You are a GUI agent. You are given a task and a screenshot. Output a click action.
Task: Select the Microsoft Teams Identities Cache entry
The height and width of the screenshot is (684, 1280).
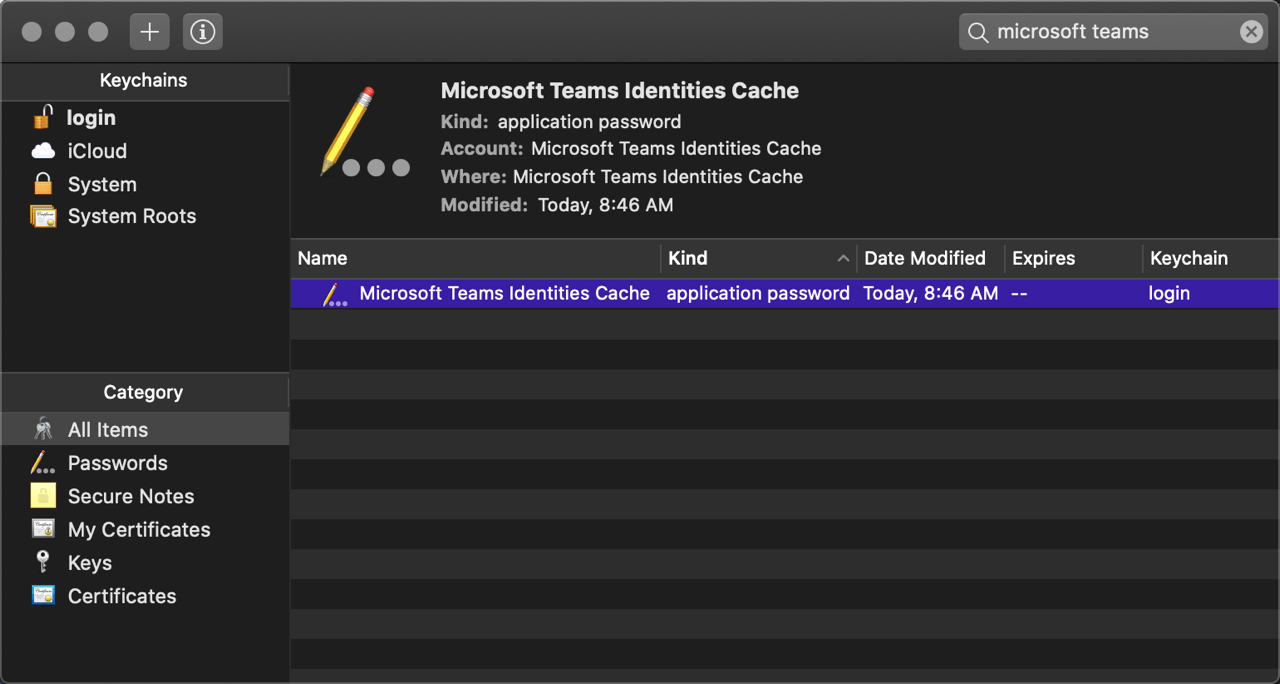click(x=504, y=293)
